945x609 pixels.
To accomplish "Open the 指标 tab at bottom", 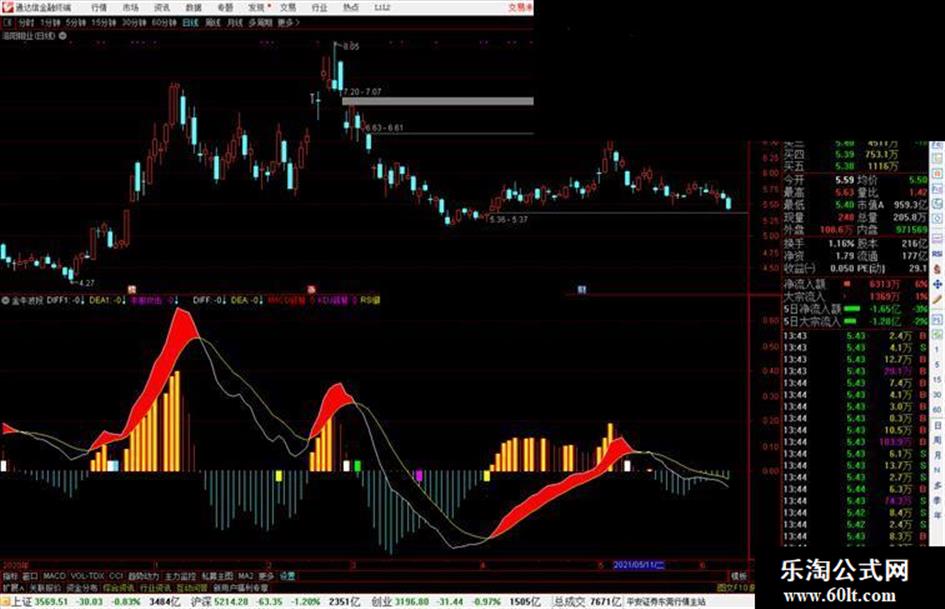I will coord(10,576).
